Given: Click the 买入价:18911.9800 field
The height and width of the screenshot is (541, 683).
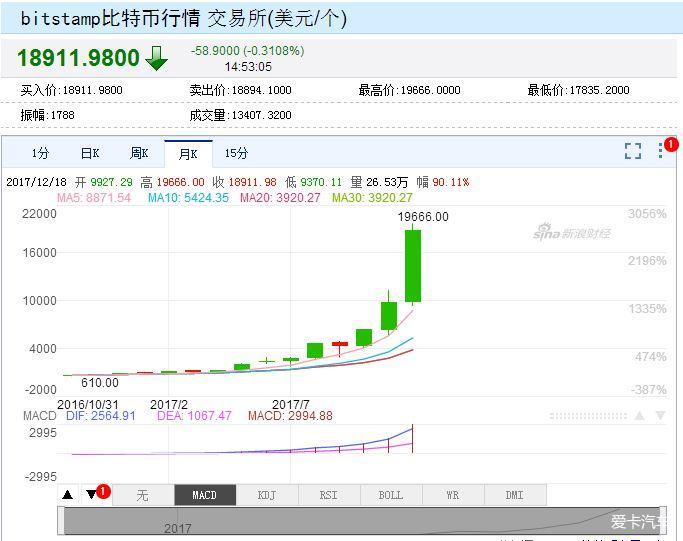Looking at the screenshot, I should tap(71, 90).
